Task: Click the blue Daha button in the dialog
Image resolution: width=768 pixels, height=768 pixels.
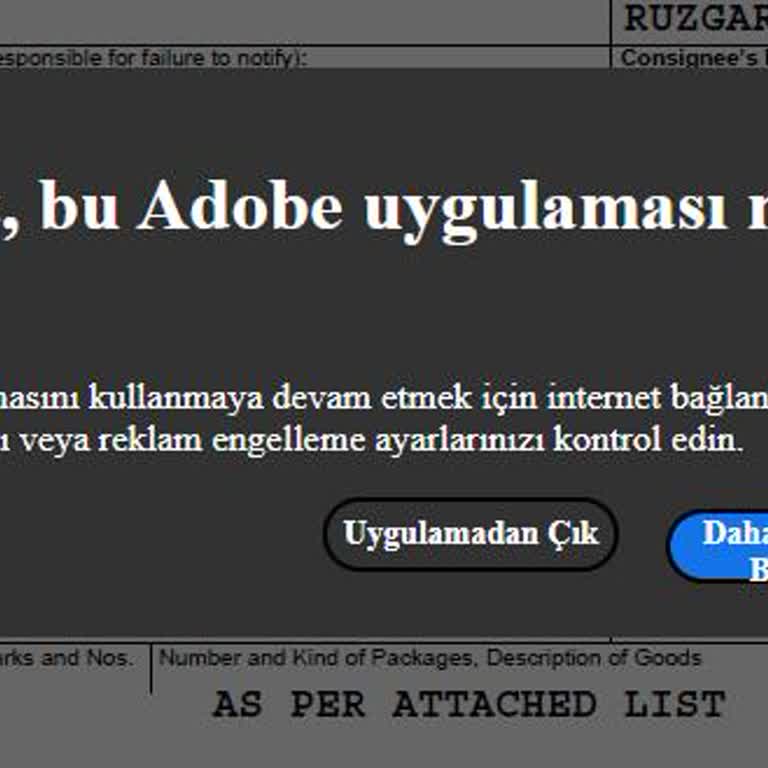Action: click(719, 546)
